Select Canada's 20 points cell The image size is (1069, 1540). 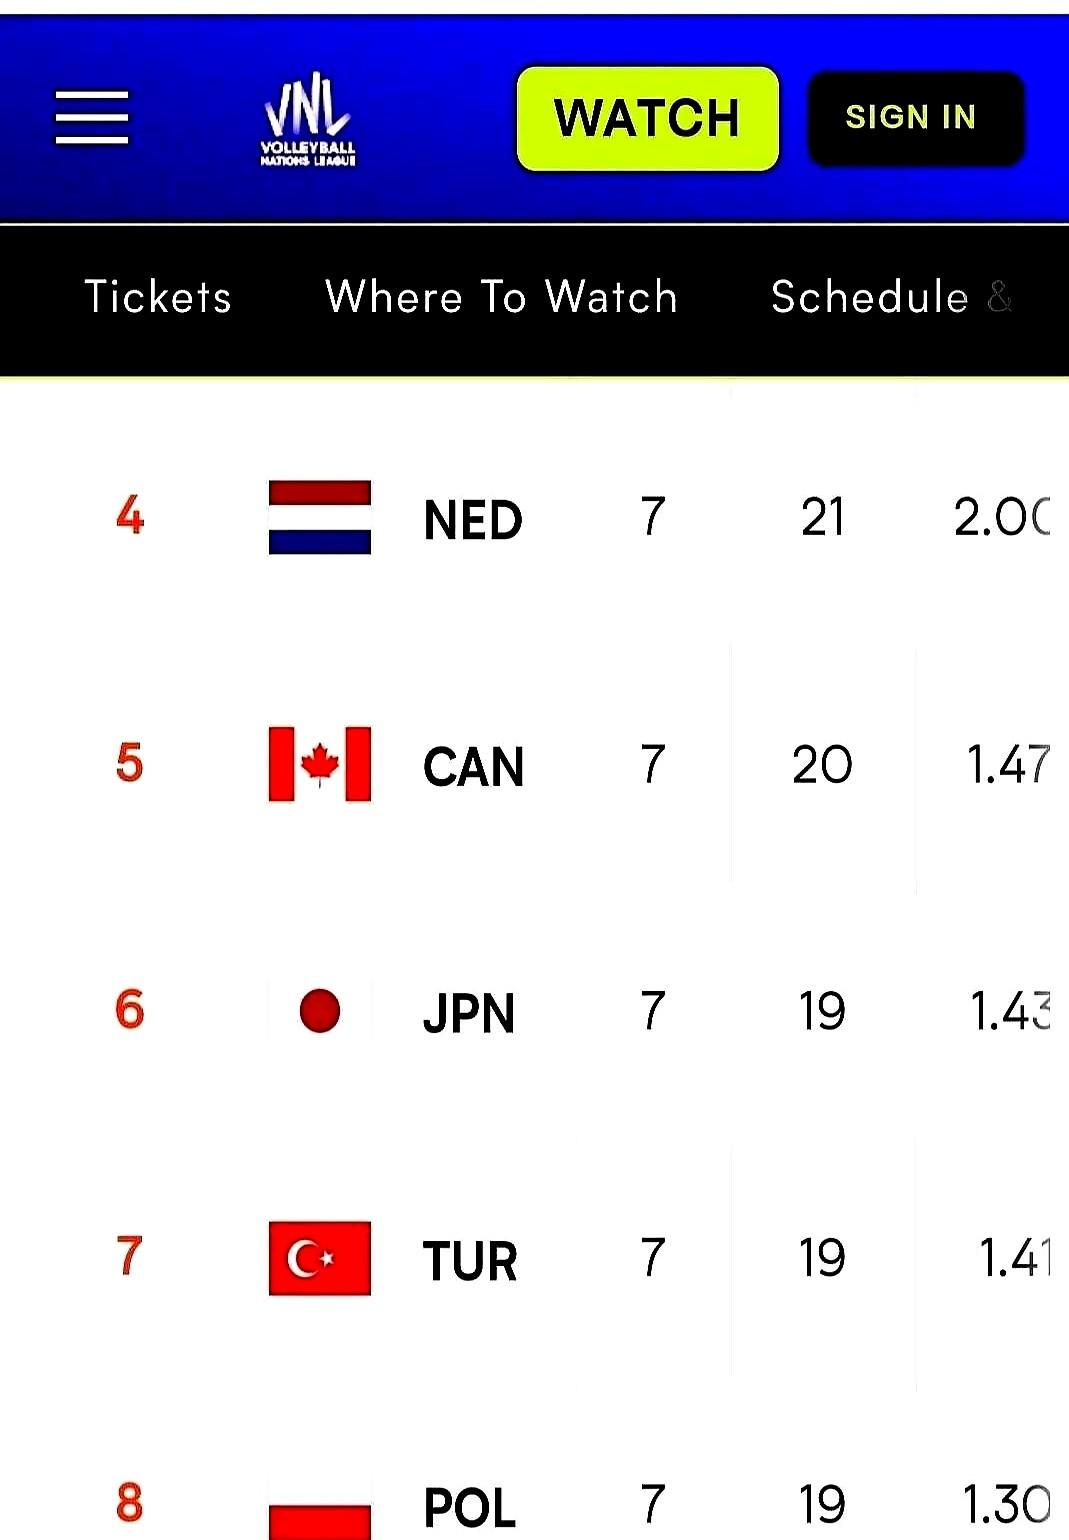click(822, 765)
